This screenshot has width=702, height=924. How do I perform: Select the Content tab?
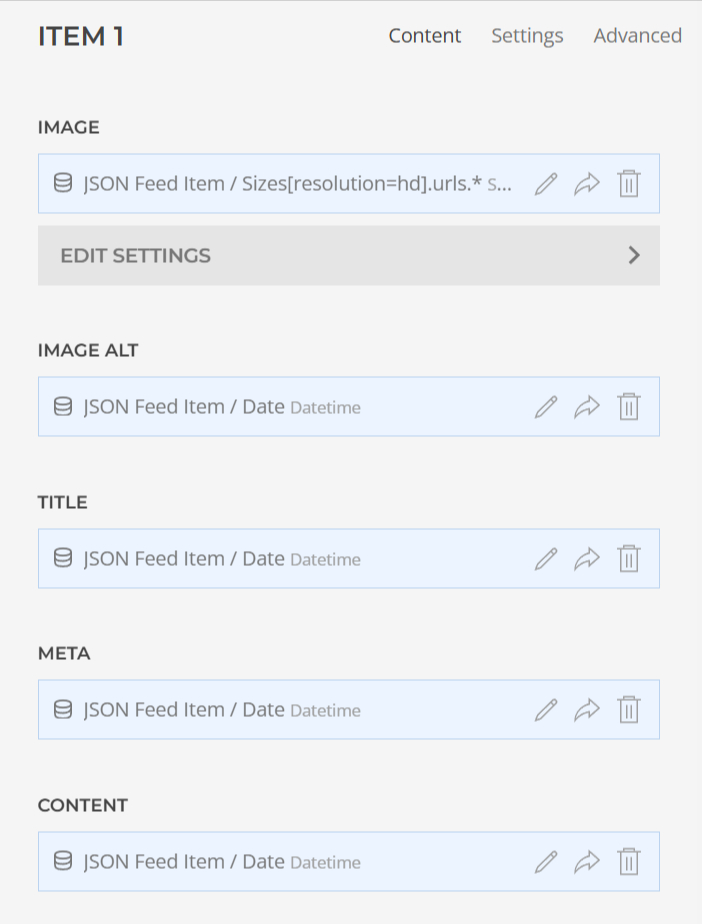pos(425,36)
